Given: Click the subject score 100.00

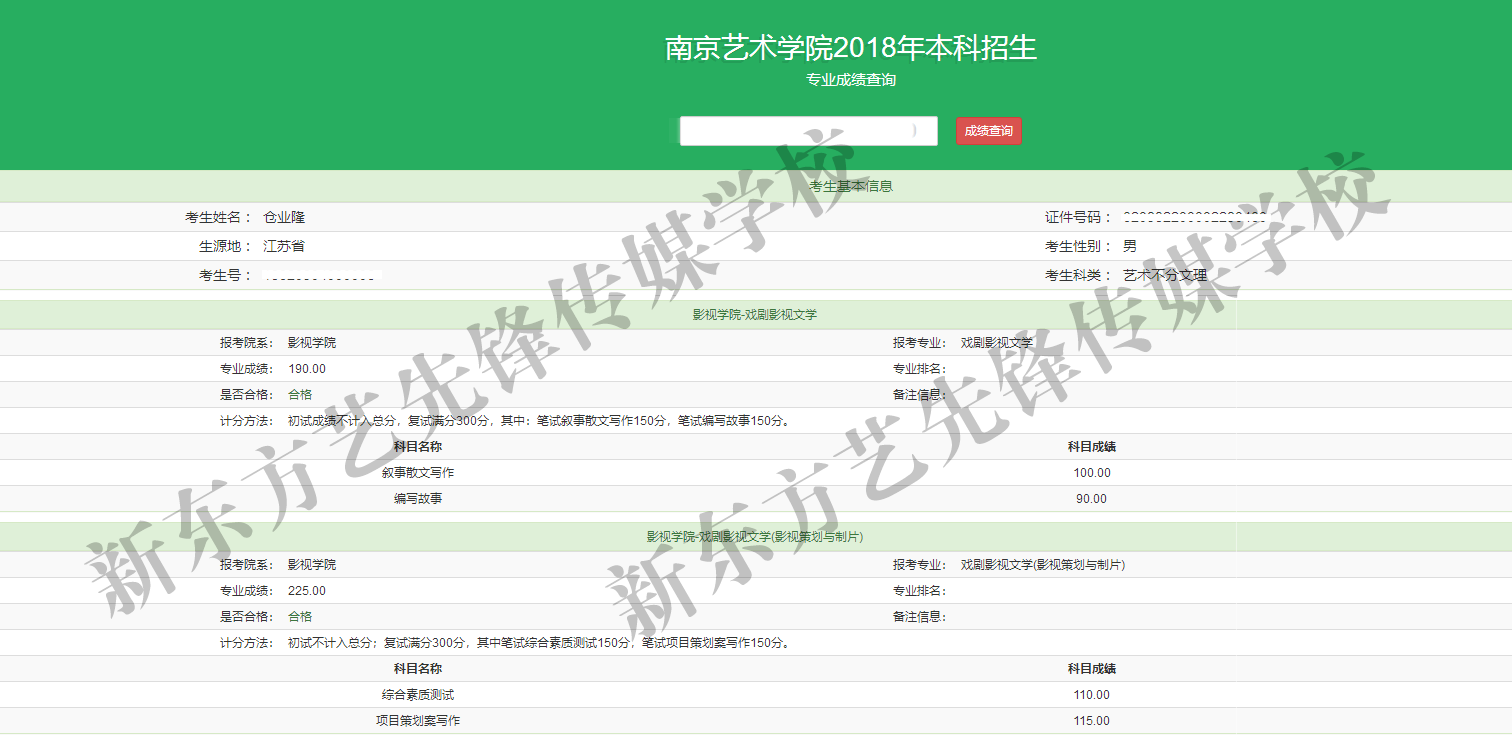Looking at the screenshot, I should [1092, 473].
